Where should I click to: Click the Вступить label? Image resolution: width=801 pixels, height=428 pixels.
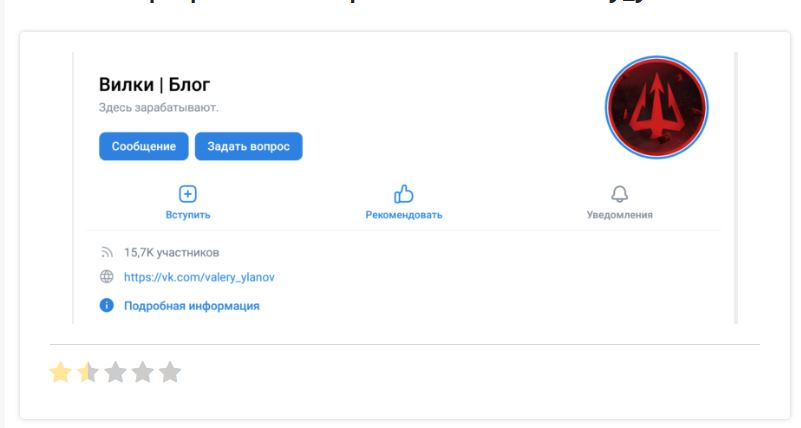pos(187,215)
